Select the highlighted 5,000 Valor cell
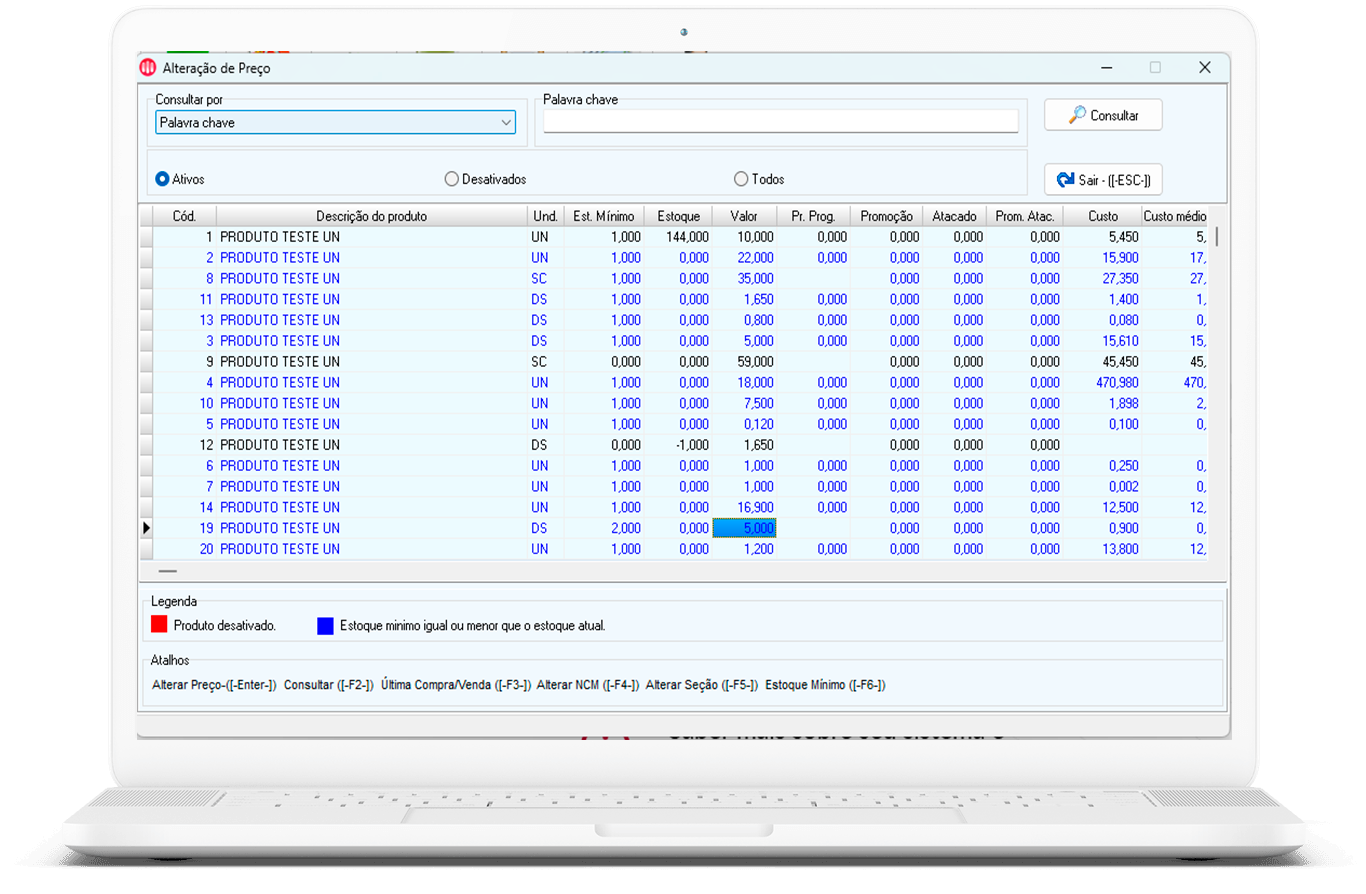 (x=744, y=527)
